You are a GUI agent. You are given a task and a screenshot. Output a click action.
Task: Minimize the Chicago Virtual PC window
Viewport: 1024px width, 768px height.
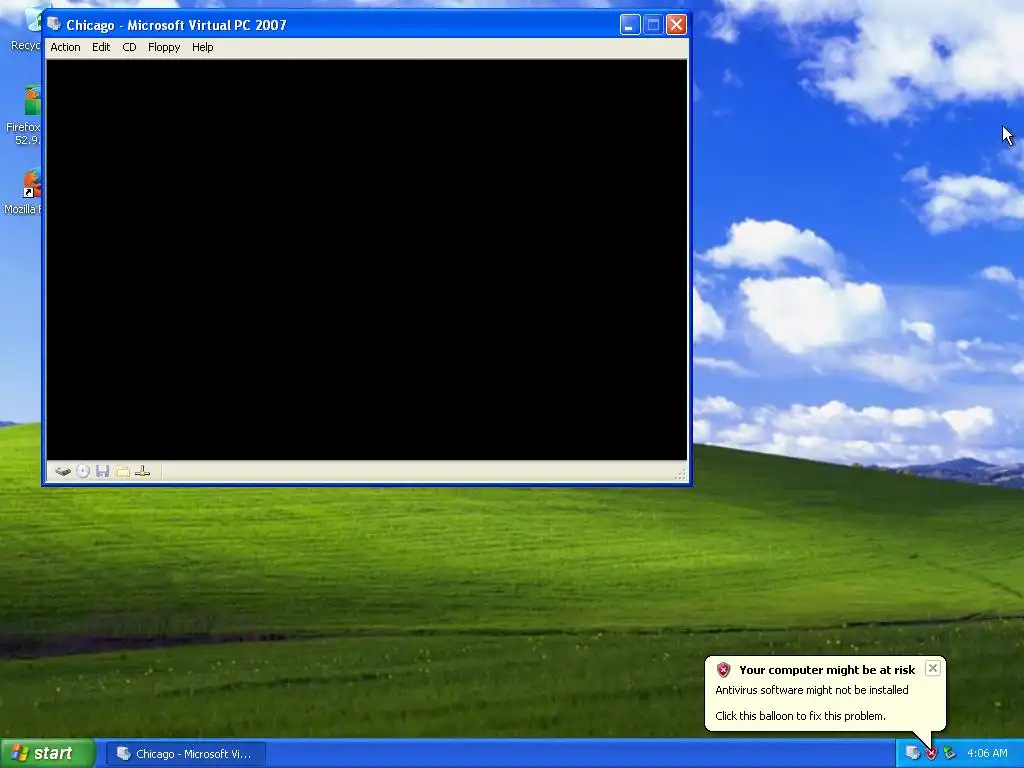(630, 25)
